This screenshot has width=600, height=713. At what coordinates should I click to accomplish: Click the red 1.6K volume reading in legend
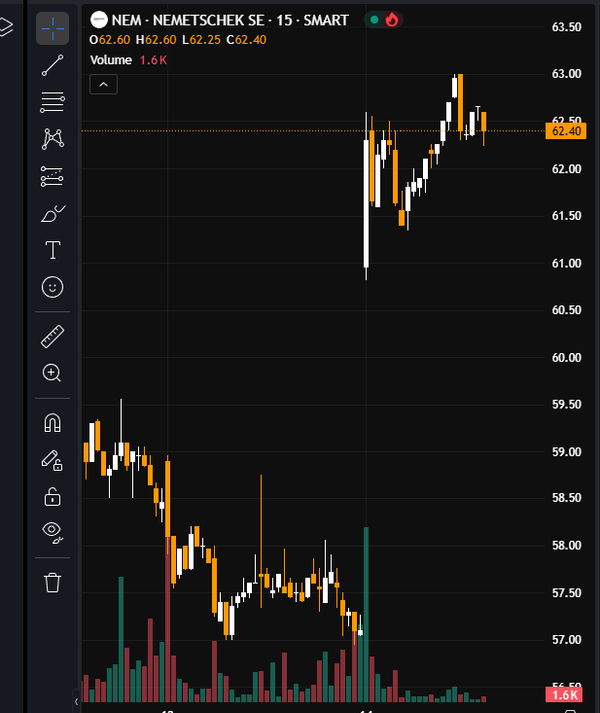[x=153, y=60]
